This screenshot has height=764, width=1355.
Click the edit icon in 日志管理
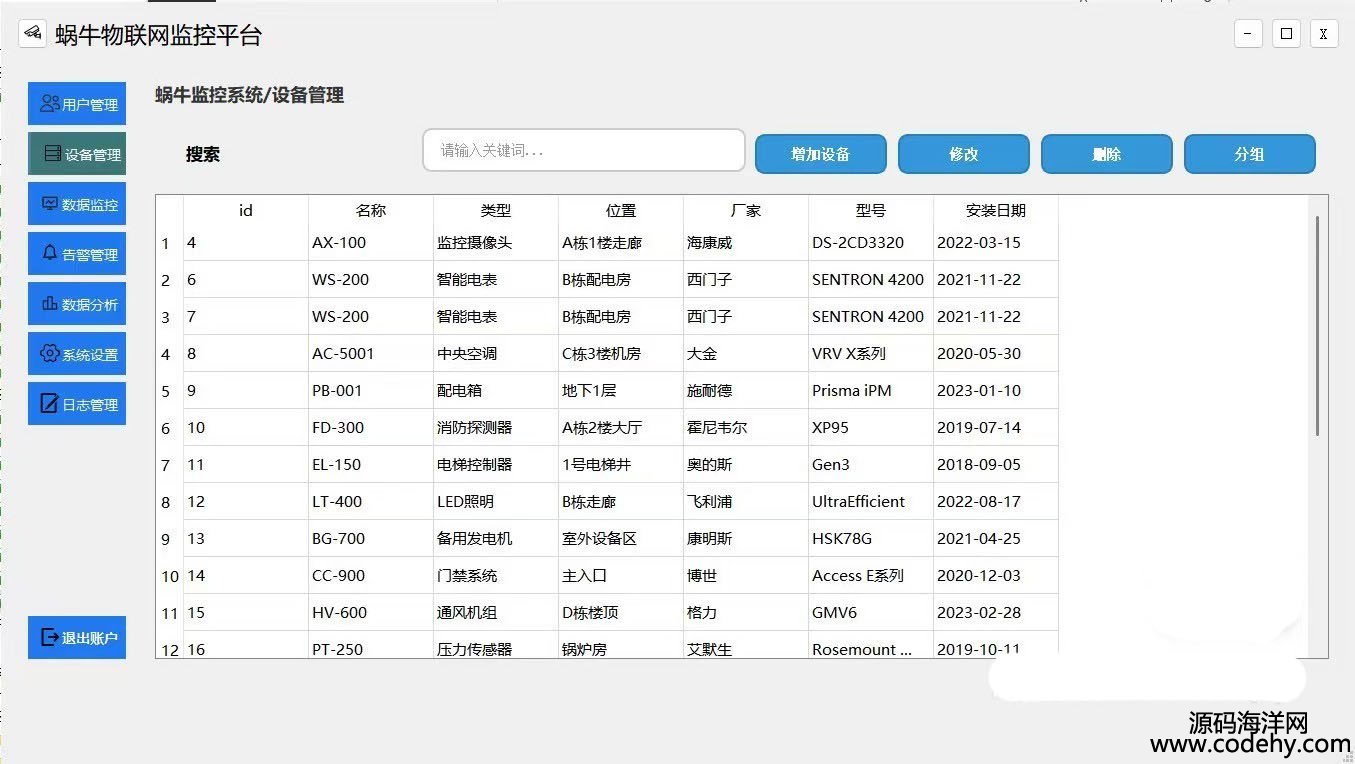[49, 404]
